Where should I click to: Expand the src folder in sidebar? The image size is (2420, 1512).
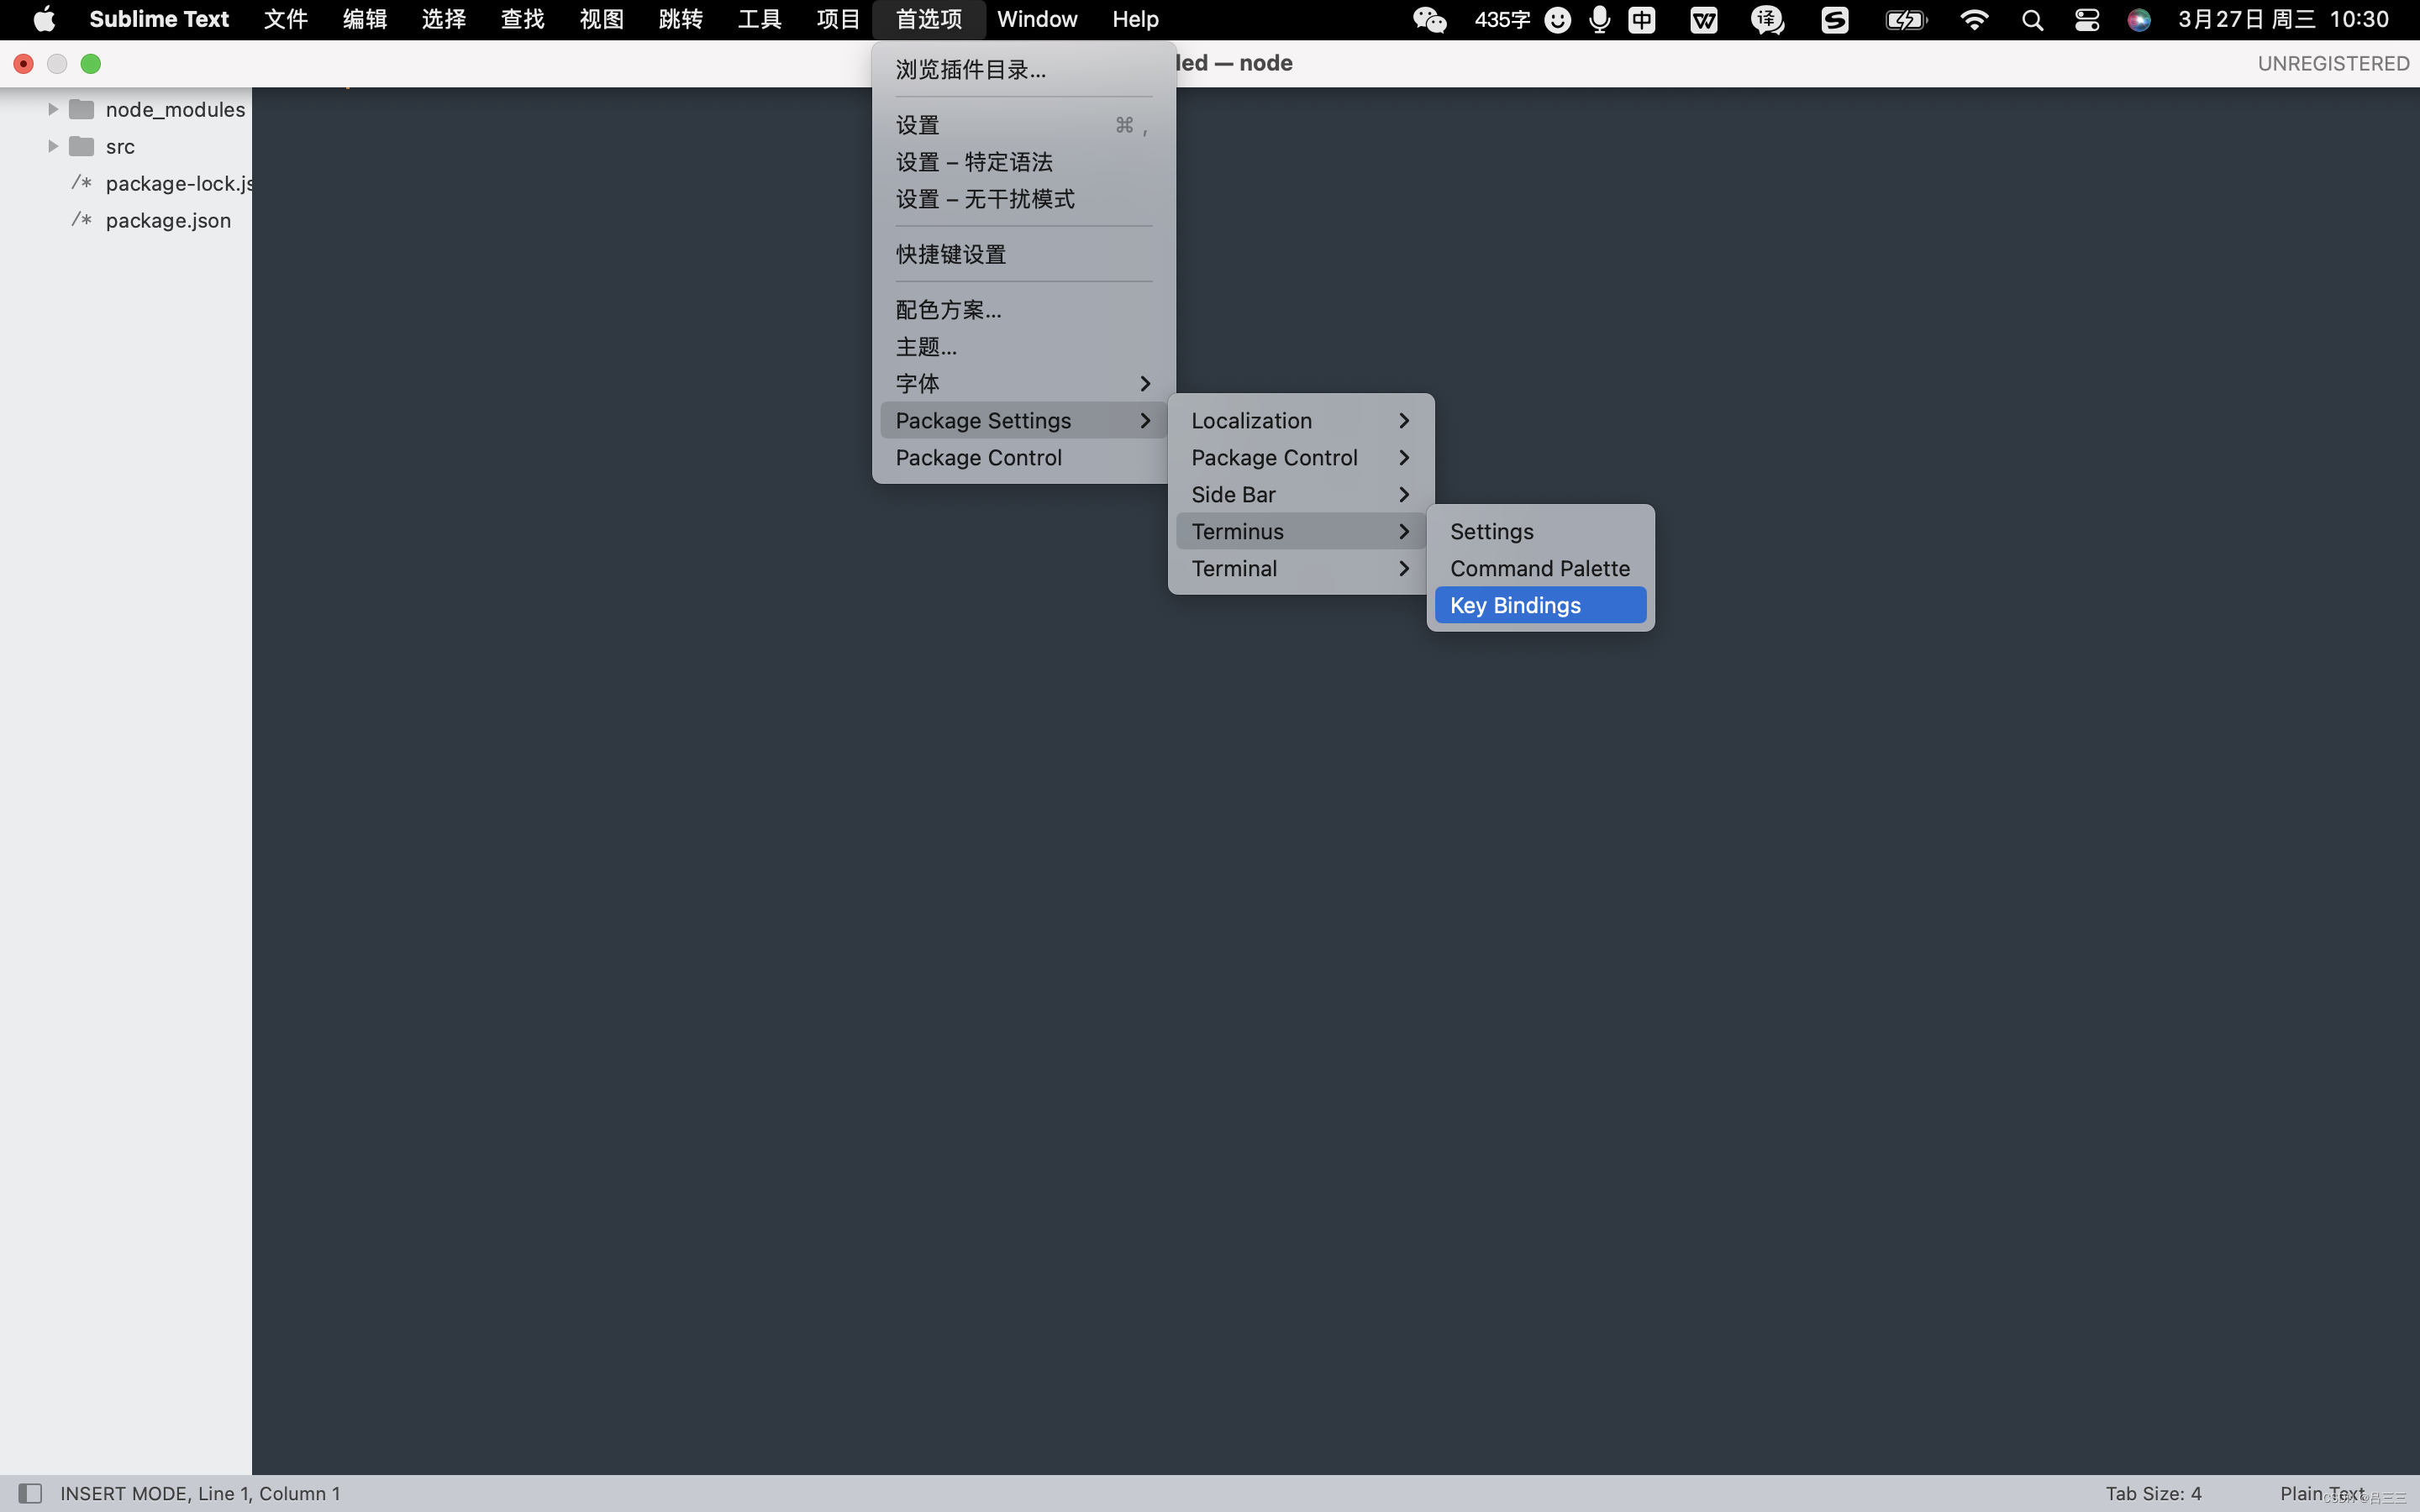click(x=52, y=144)
